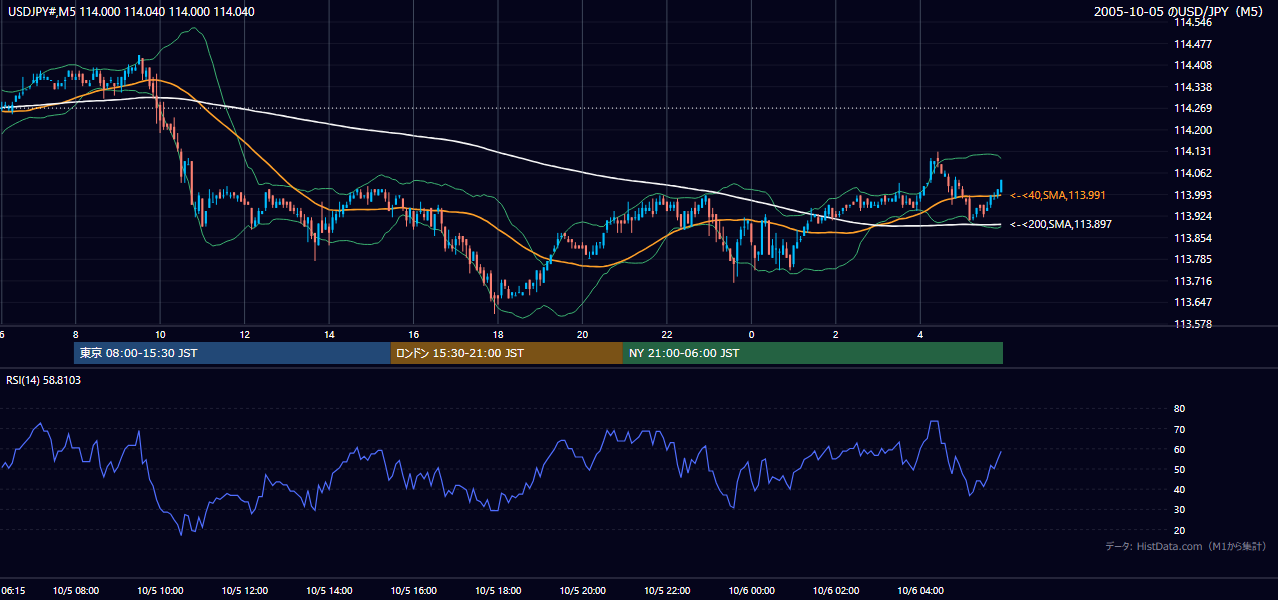Click RSI scale value 50
The image size is (1278, 600).
click(x=1179, y=469)
